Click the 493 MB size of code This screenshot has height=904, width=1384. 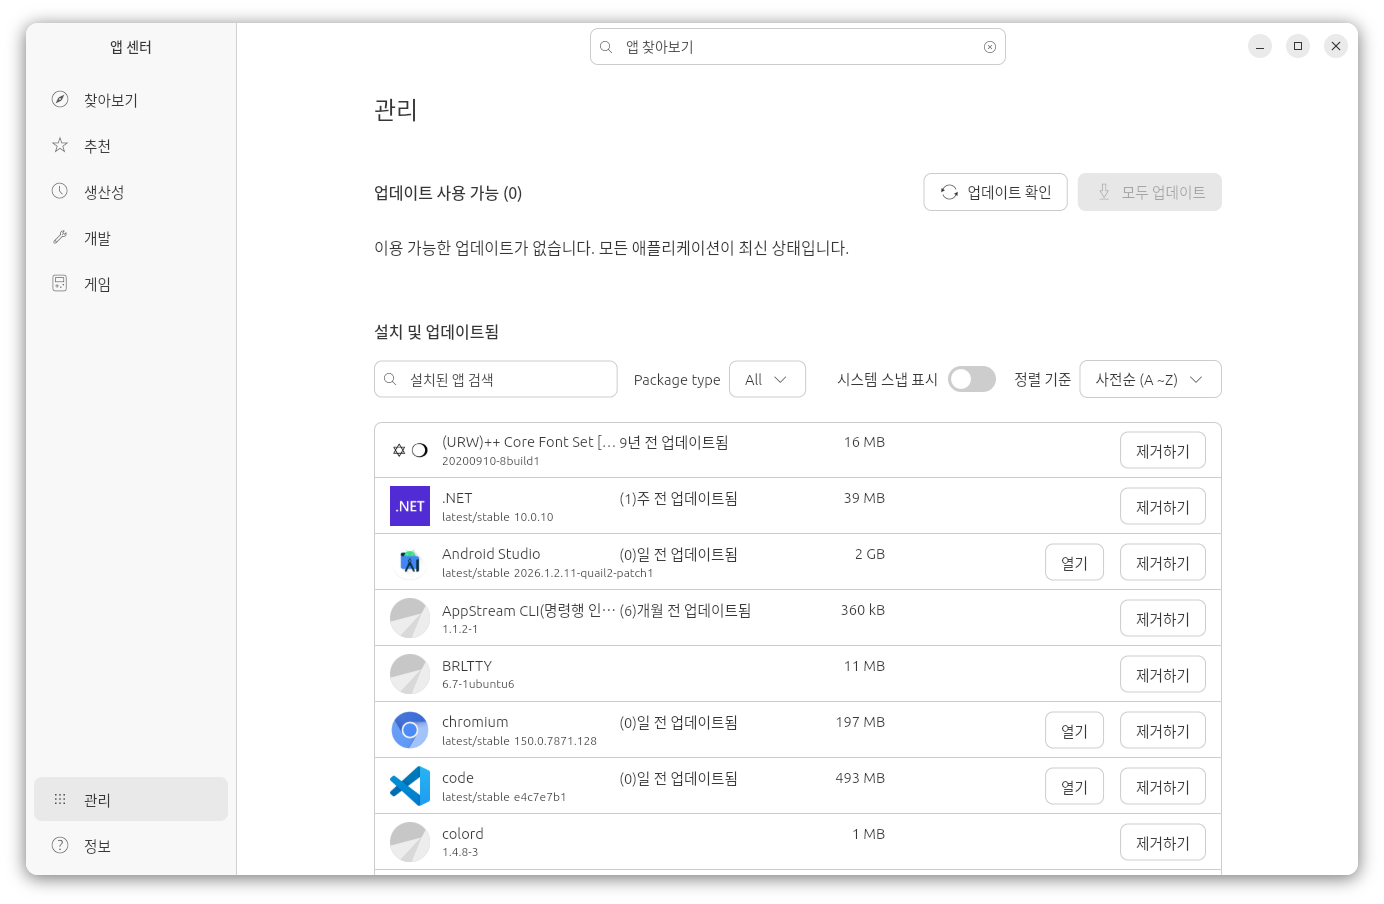860,777
